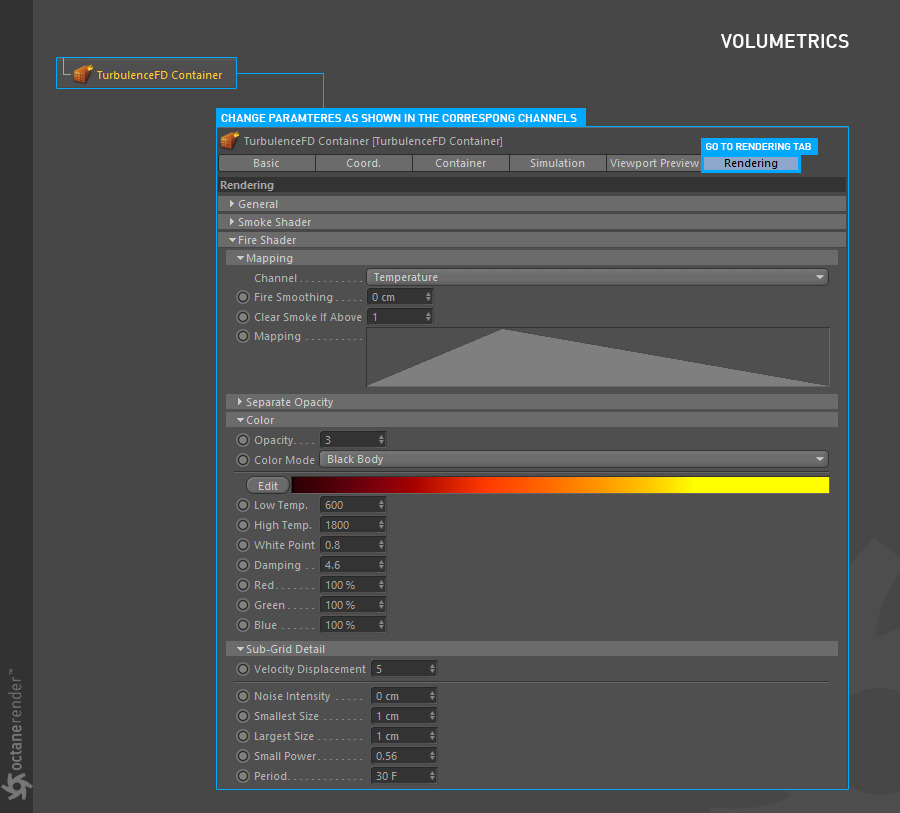This screenshot has height=813, width=900.
Task: Click the Edit gradient button
Action: [268, 485]
